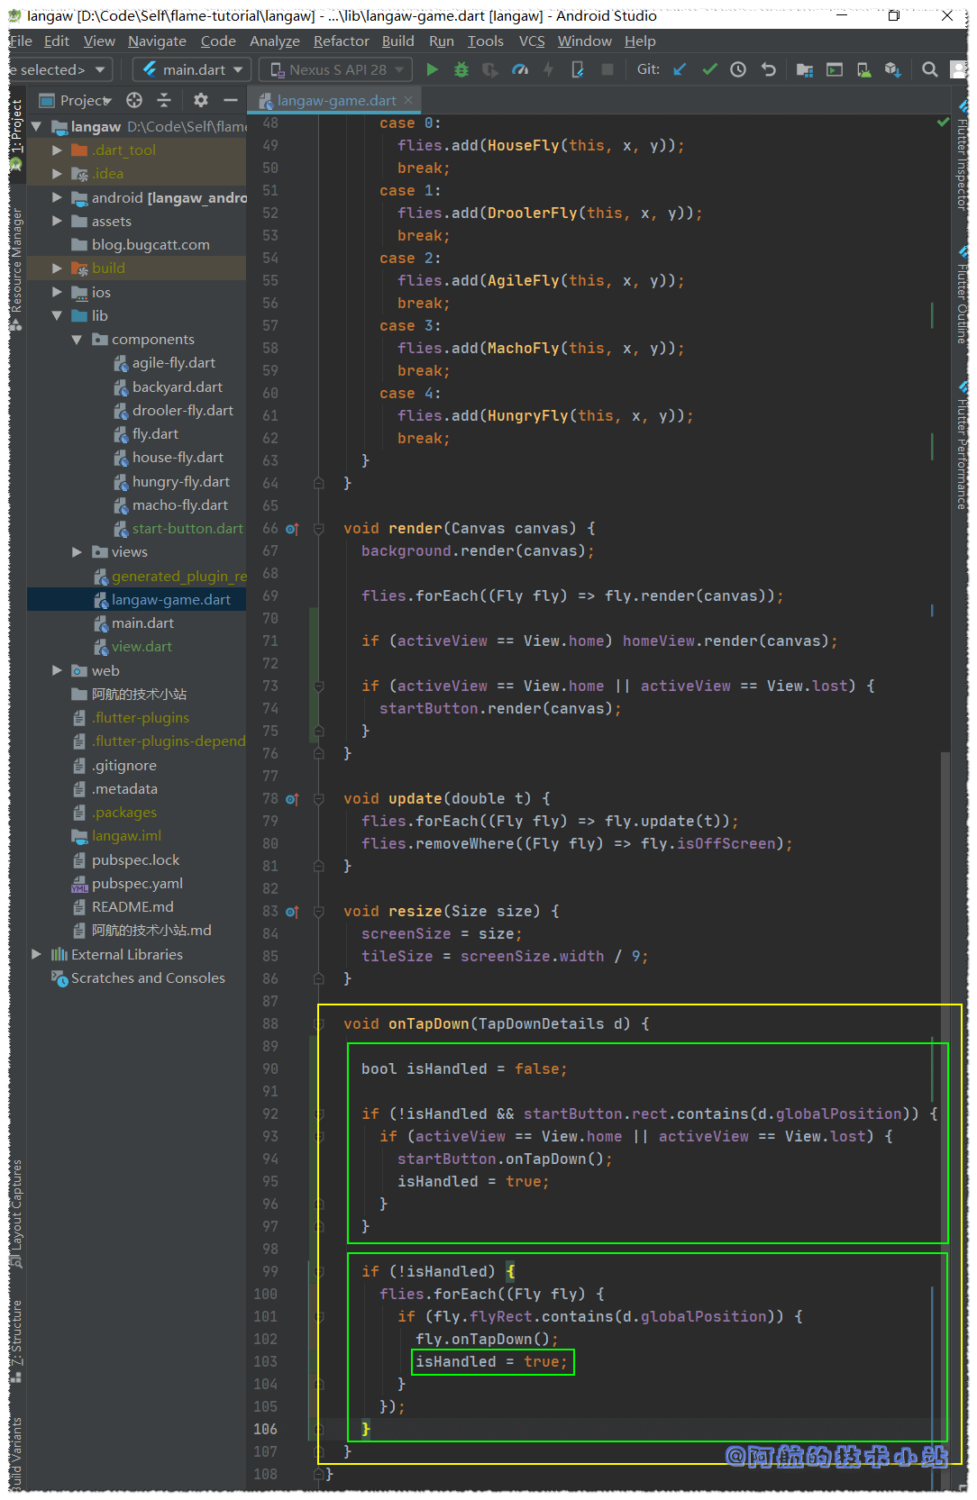
Task: Open the Nexus S API 28 device dropdown
Action: pyautogui.click(x=336, y=70)
